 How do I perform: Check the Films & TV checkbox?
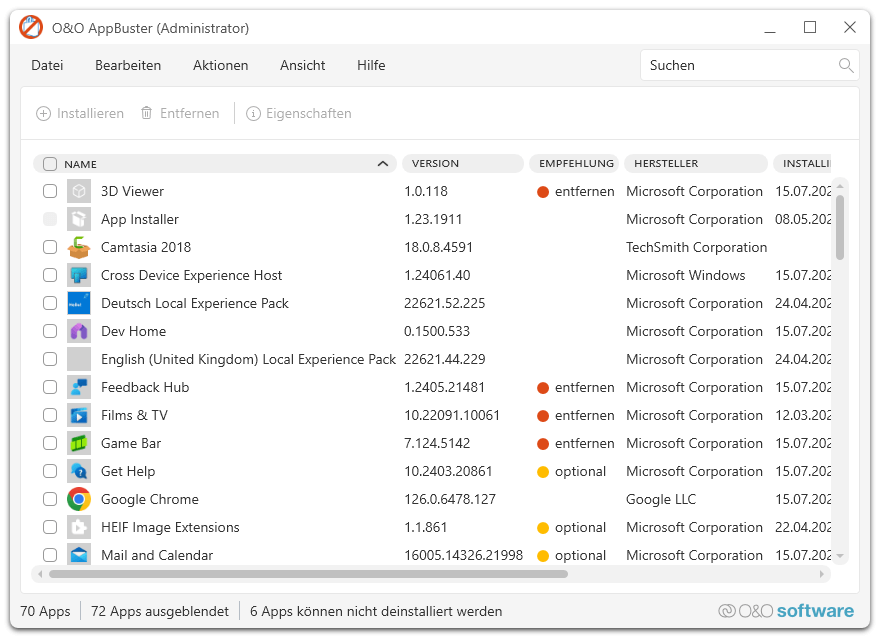50,415
